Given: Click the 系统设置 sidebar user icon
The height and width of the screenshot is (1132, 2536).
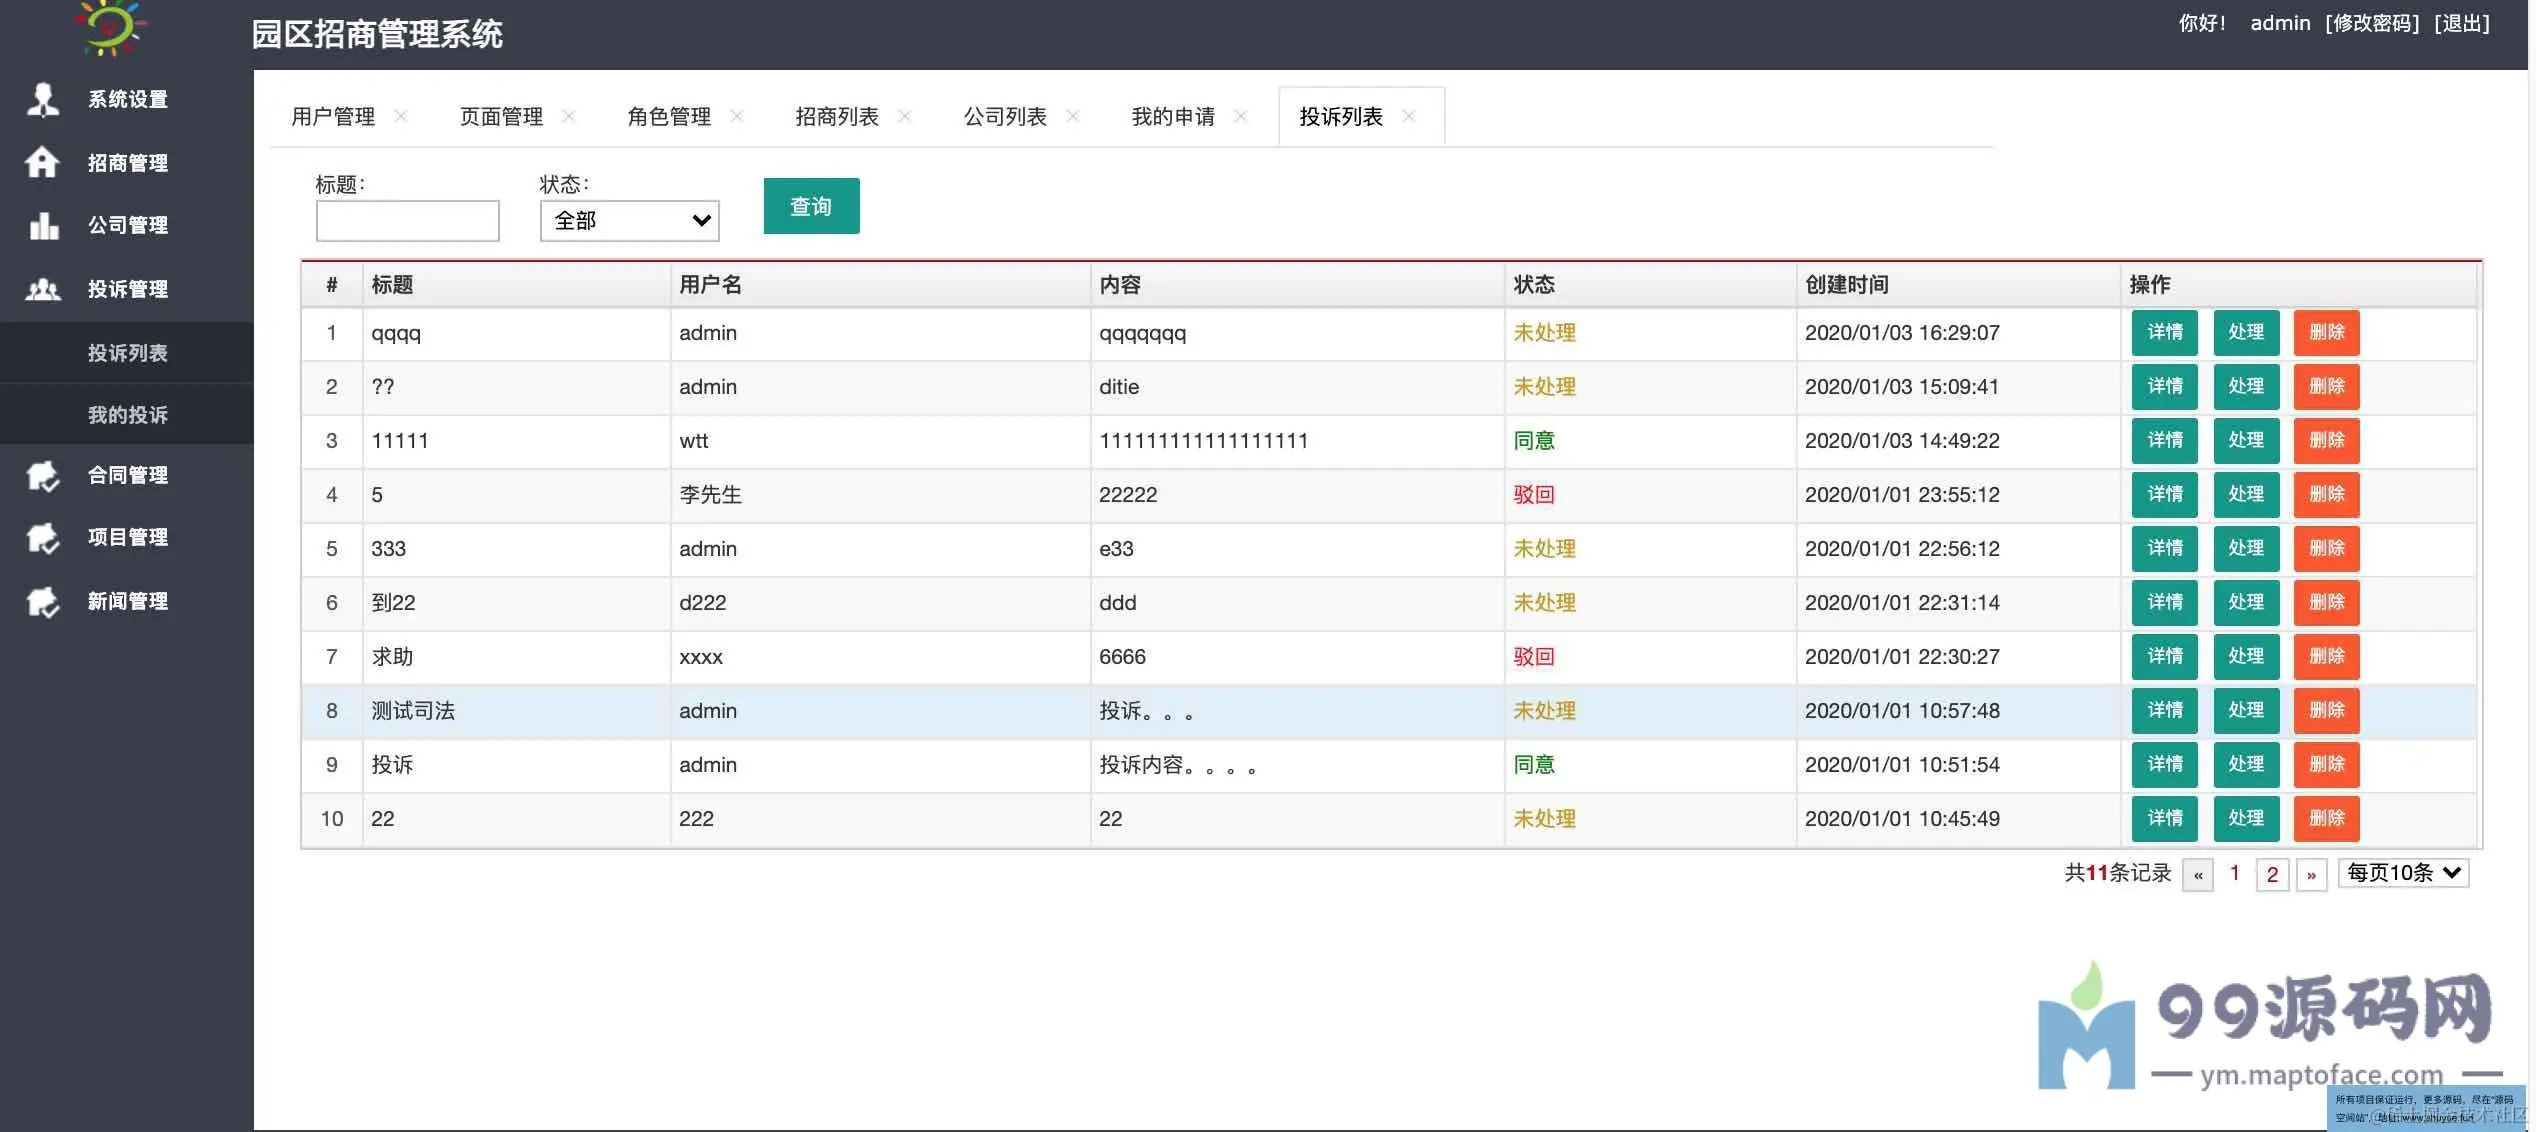Looking at the screenshot, I should [x=43, y=99].
